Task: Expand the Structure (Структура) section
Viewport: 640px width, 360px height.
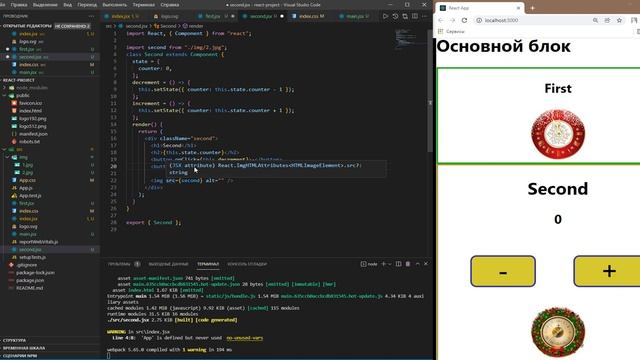Action: click(x=14, y=340)
